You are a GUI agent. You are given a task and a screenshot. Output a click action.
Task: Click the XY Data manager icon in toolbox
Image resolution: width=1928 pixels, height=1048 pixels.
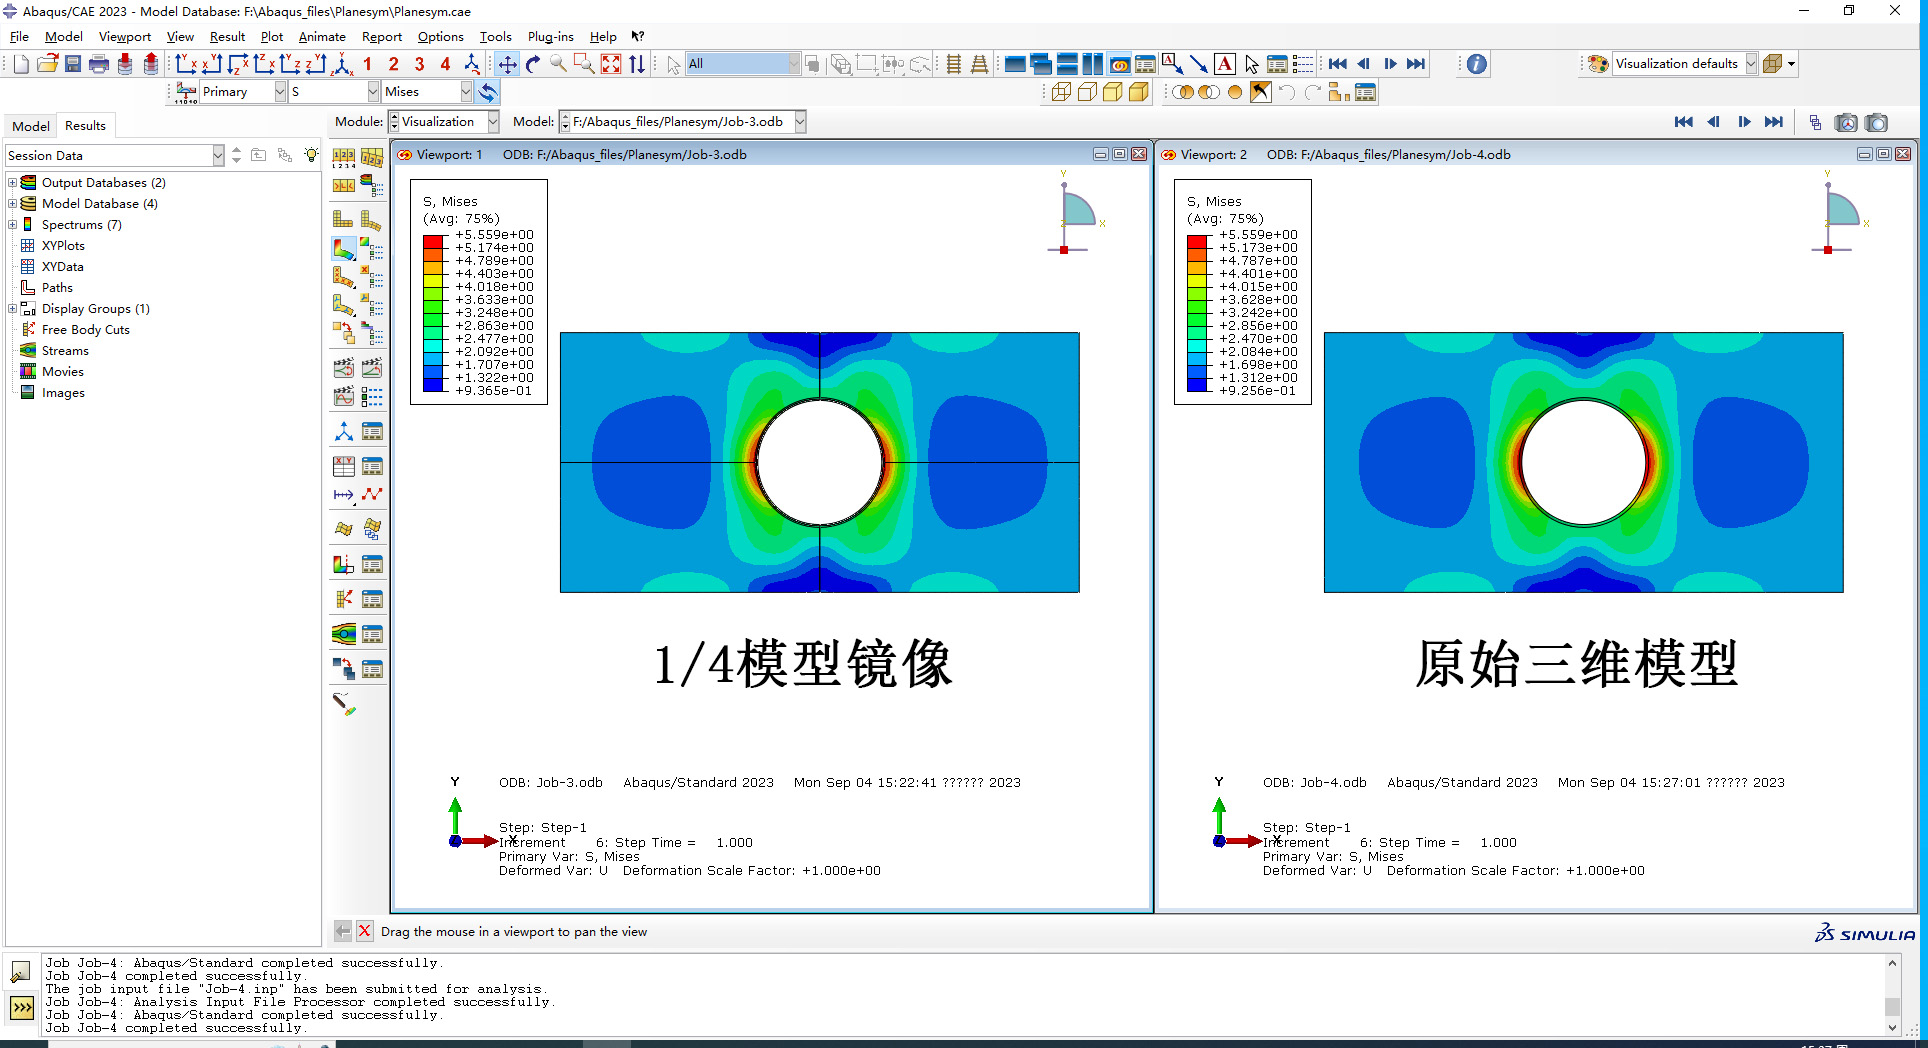point(372,466)
